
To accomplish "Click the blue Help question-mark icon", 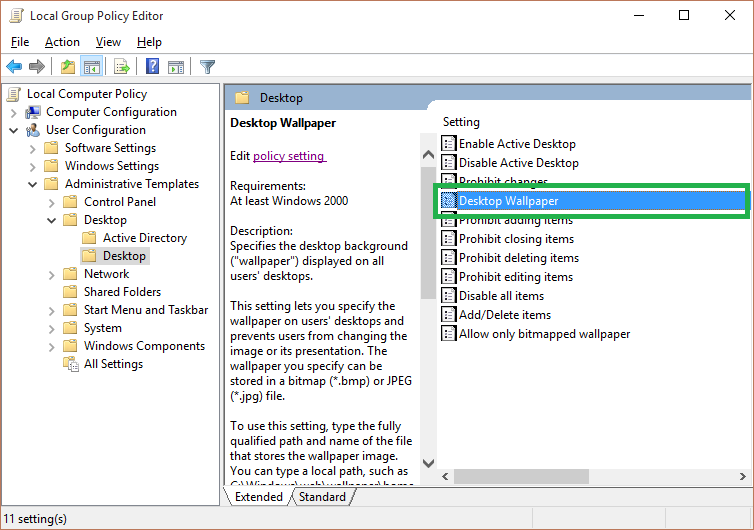I will 152,66.
